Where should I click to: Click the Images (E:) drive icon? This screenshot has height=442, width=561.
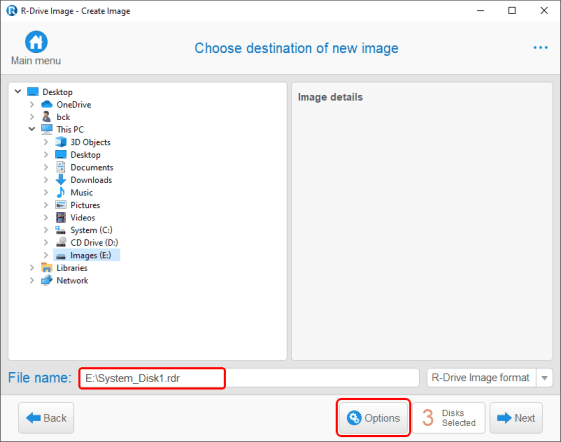[x=61, y=256]
